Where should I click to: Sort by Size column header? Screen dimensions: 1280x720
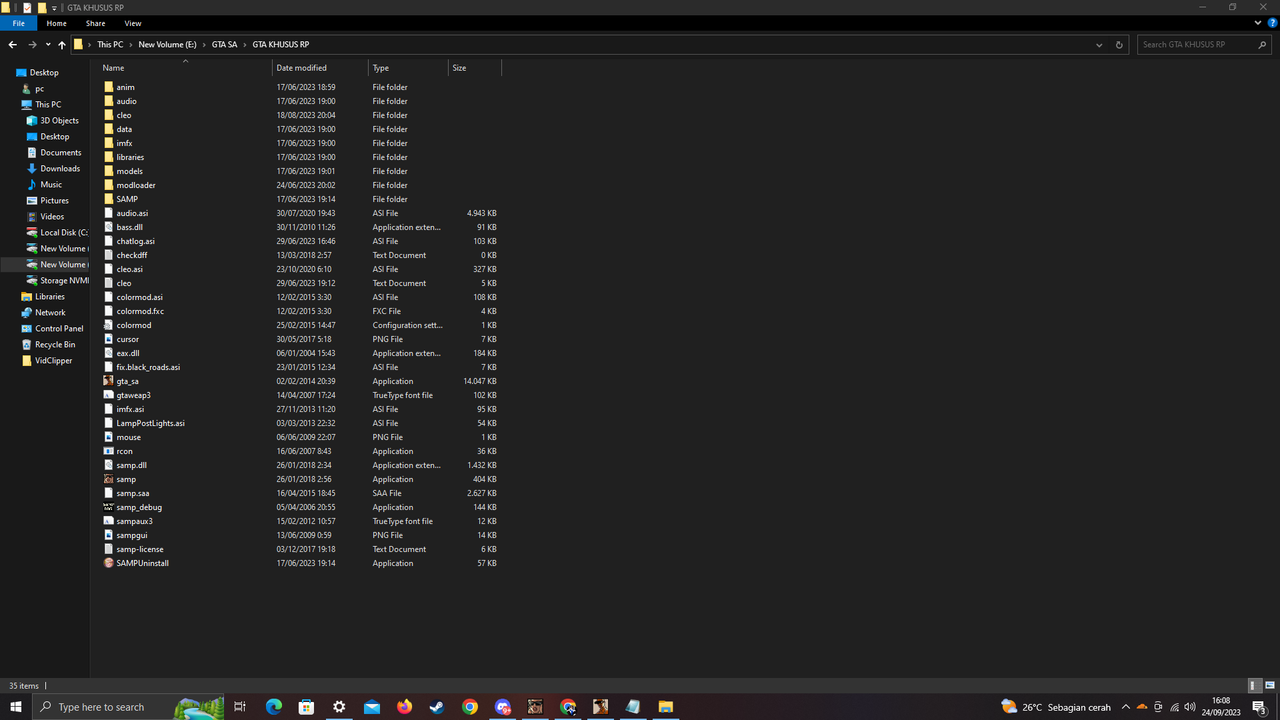tap(475, 68)
